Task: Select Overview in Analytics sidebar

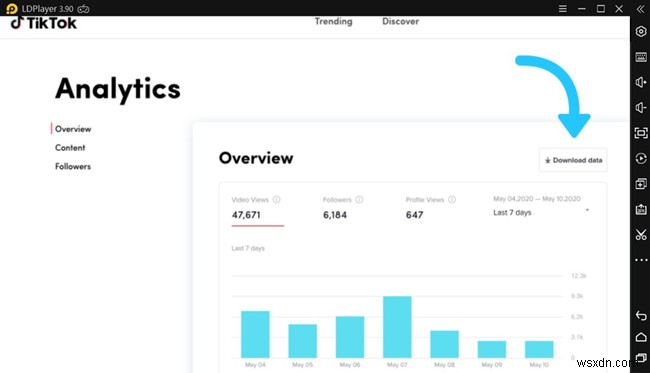Action: [x=73, y=129]
